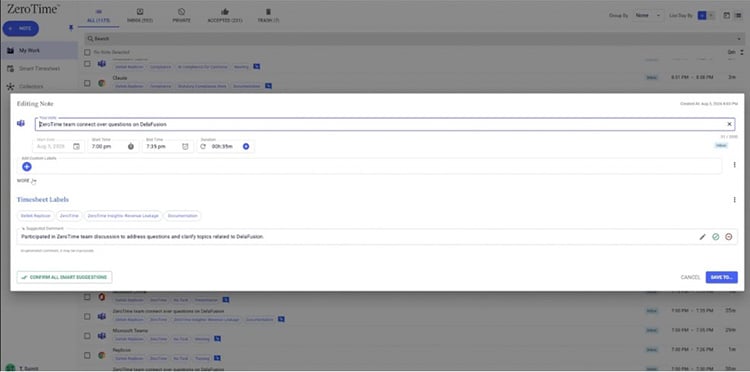Add a custom label with blue plus

pyautogui.click(x=27, y=166)
